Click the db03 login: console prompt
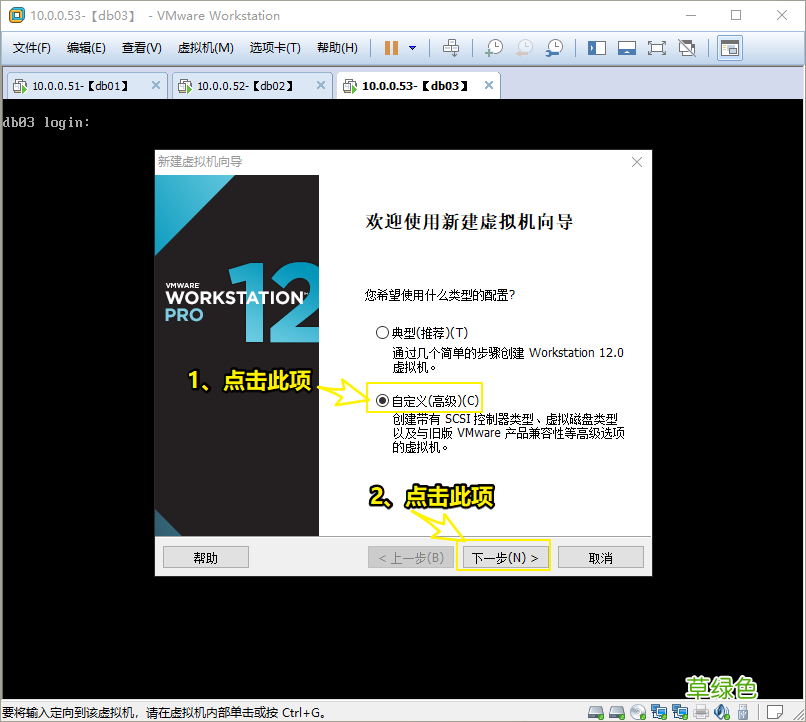Viewport: 806px width, 722px height. pyautogui.click(x=46, y=122)
